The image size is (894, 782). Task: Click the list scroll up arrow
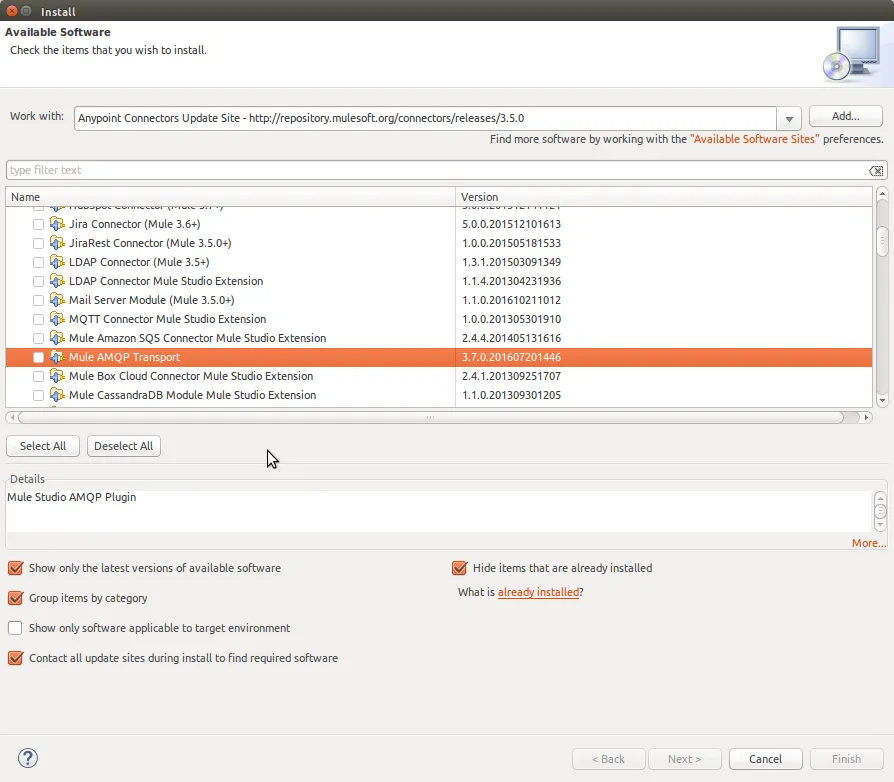click(882, 194)
